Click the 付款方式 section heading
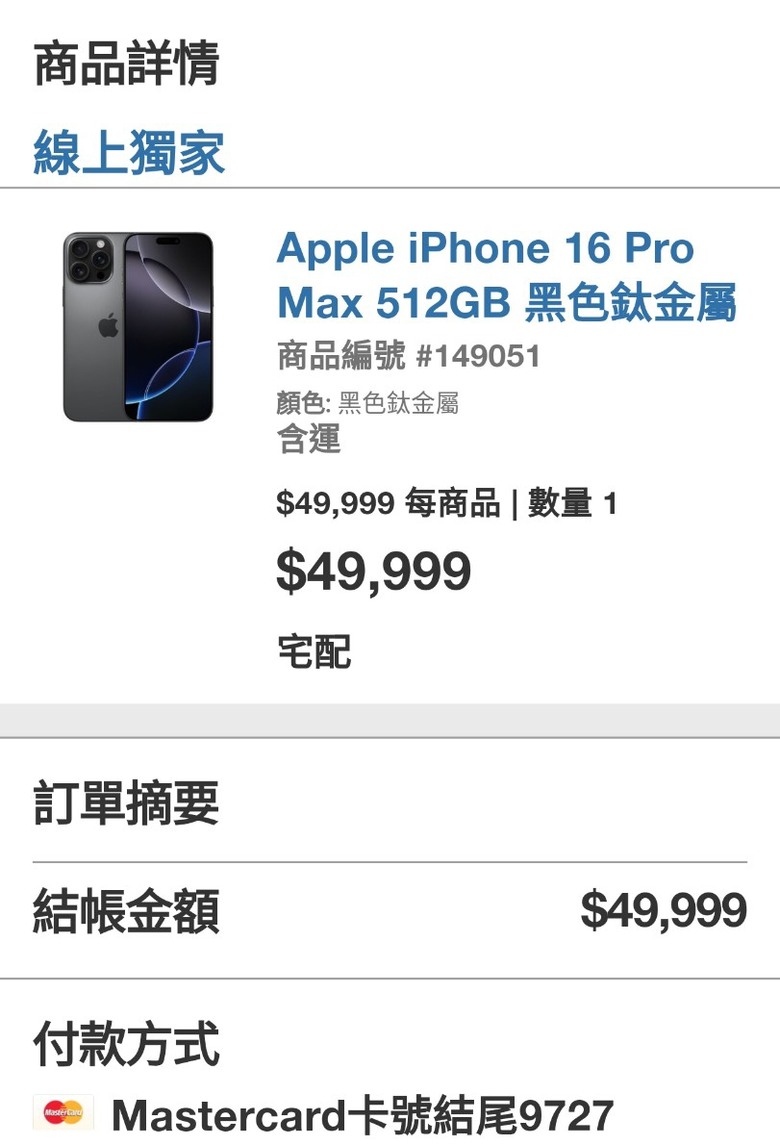This screenshot has height=1145, width=780. pyautogui.click(x=126, y=1043)
